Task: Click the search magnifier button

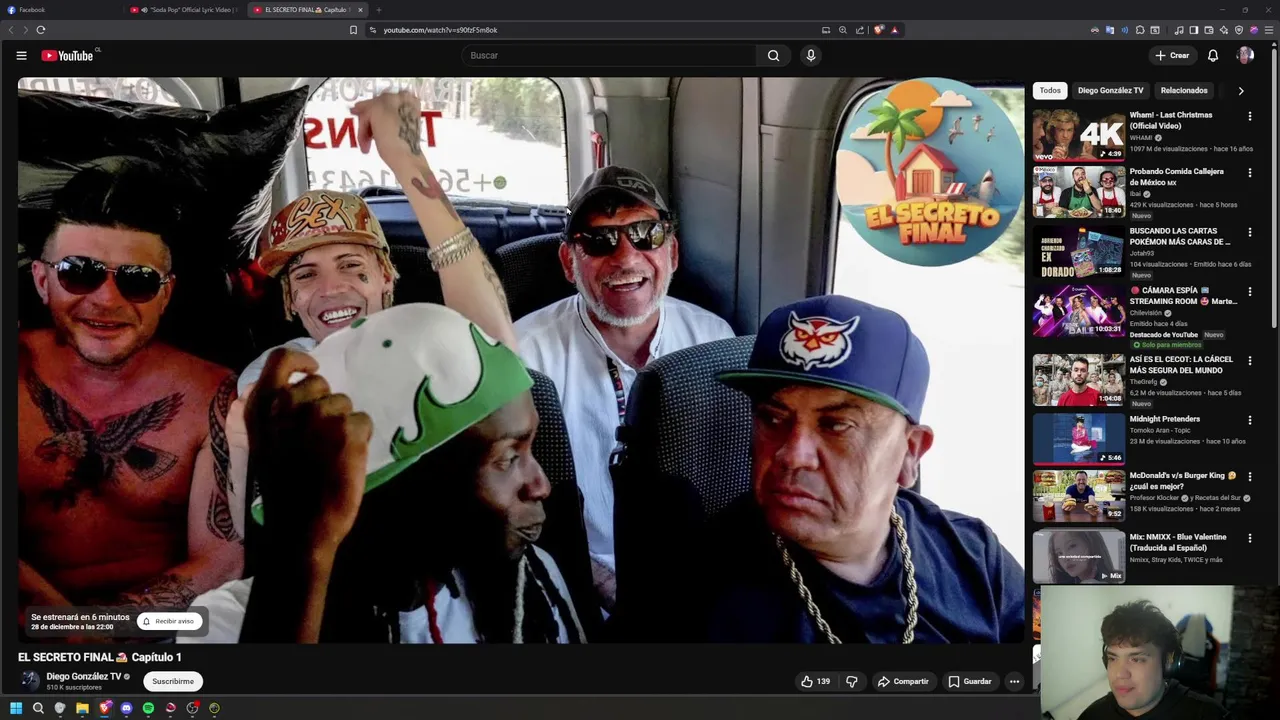Action: (x=773, y=56)
